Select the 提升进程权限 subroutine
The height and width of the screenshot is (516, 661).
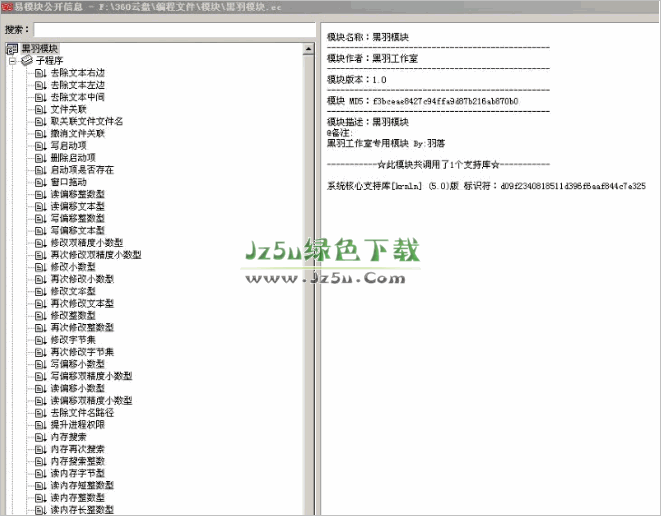78,425
